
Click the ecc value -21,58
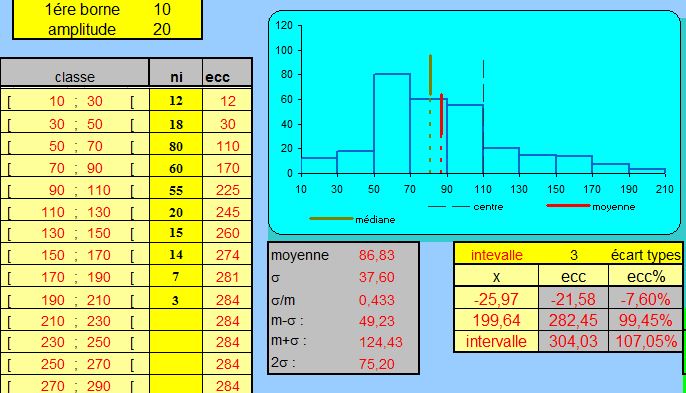573,299
